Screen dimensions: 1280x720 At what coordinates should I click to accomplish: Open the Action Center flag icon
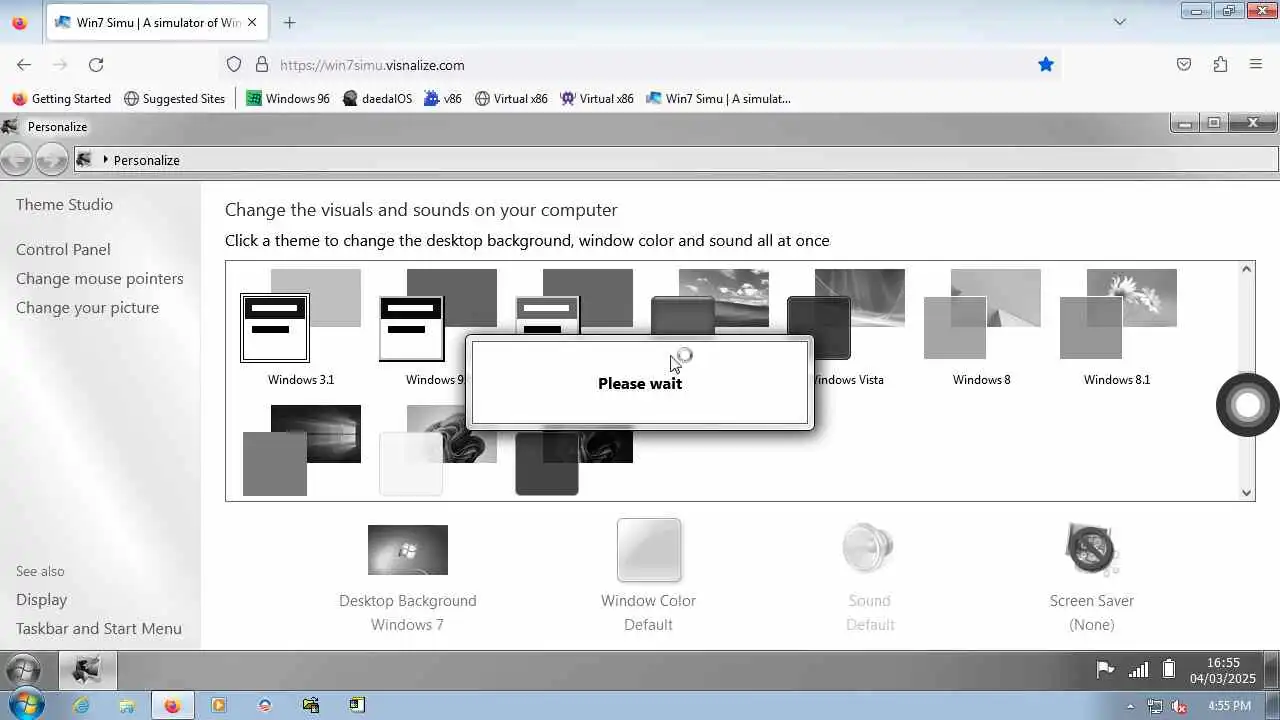coord(1105,670)
